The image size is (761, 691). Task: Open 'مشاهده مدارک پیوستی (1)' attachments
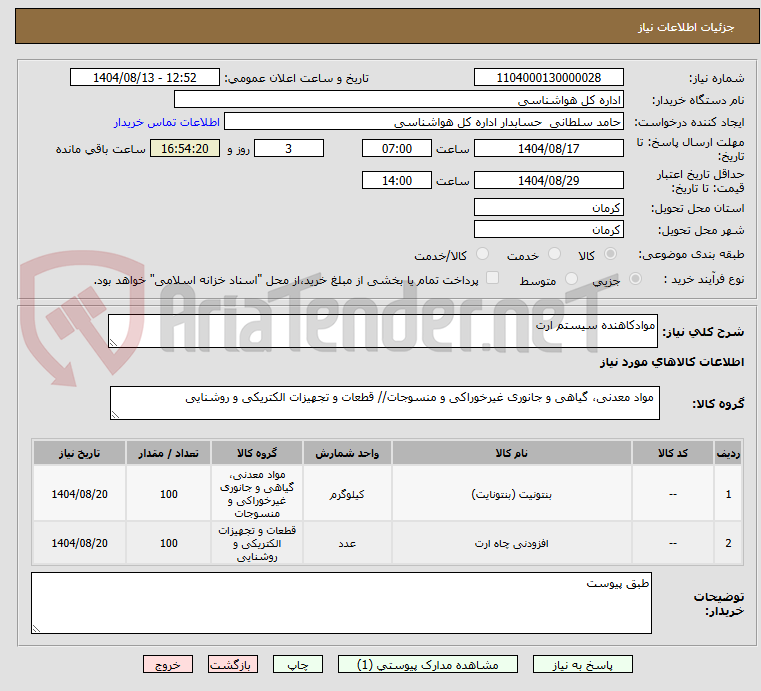coord(428,664)
